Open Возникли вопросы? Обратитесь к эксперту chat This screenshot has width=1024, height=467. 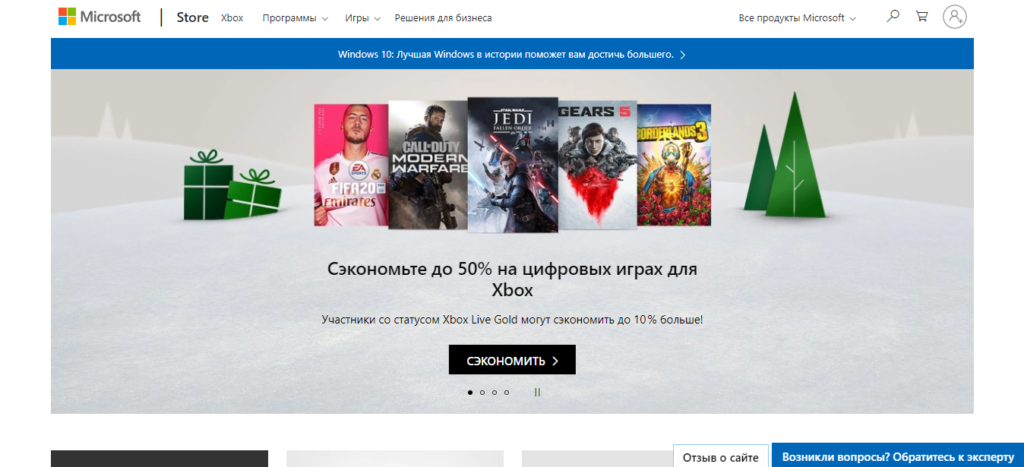point(898,457)
